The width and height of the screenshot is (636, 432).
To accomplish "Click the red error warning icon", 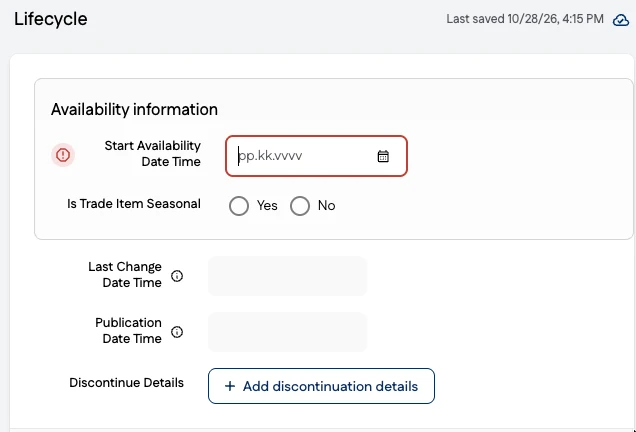I will coord(63,155).
